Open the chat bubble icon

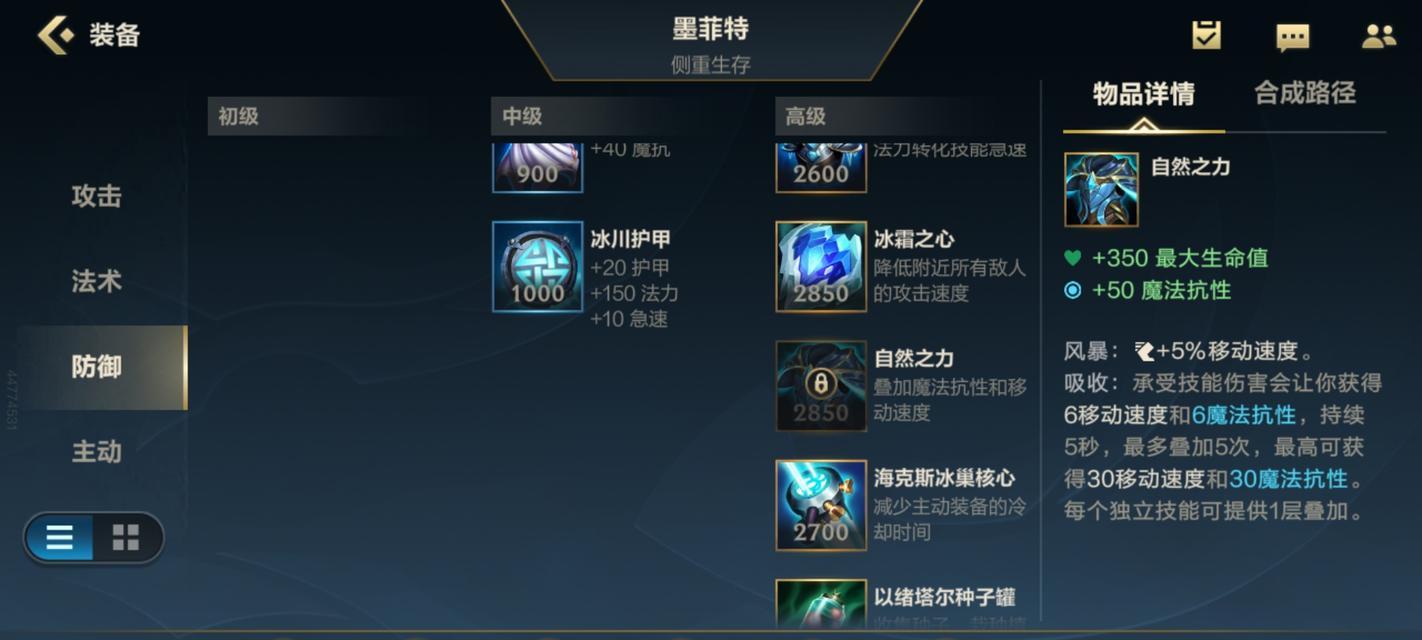pos(1293,38)
